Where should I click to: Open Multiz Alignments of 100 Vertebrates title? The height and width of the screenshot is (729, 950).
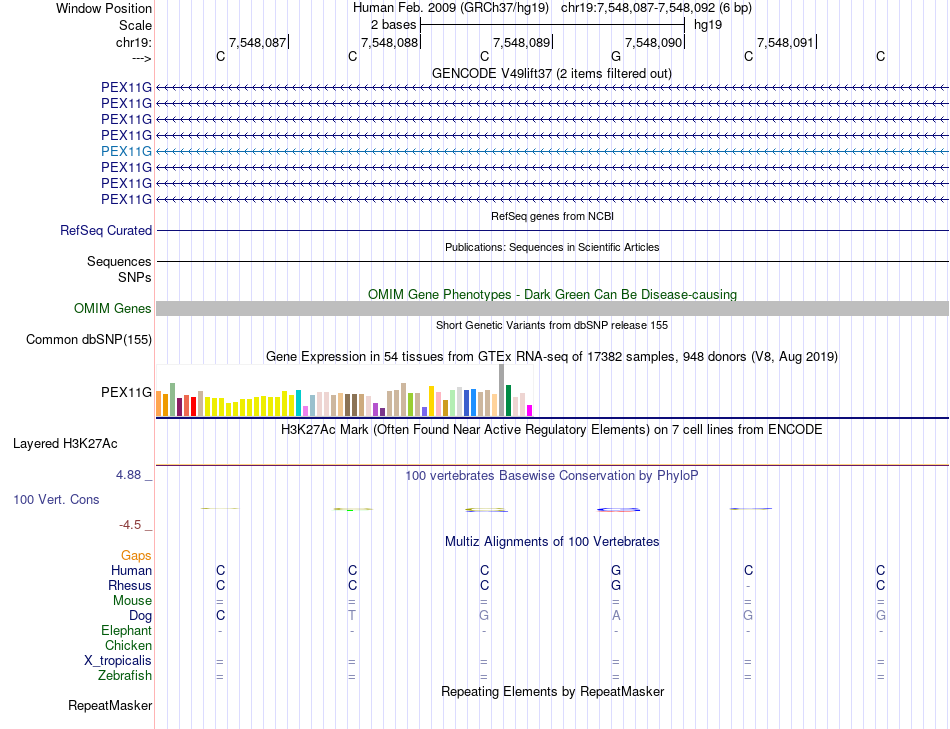[x=552, y=542]
